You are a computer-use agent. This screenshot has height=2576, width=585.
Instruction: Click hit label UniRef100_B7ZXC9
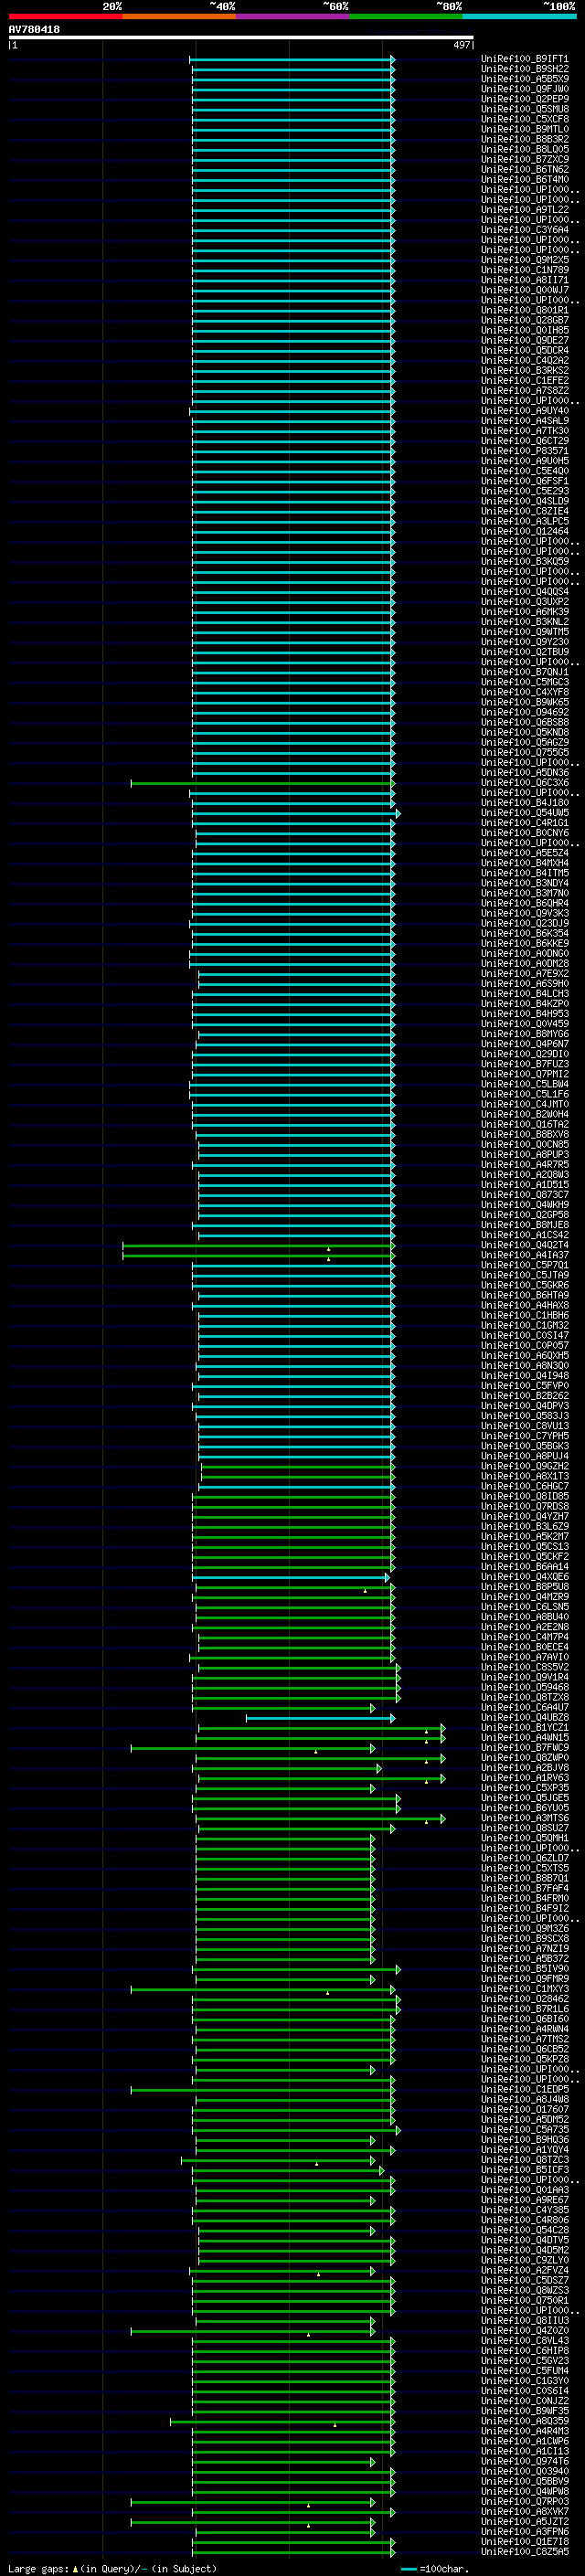point(525,159)
